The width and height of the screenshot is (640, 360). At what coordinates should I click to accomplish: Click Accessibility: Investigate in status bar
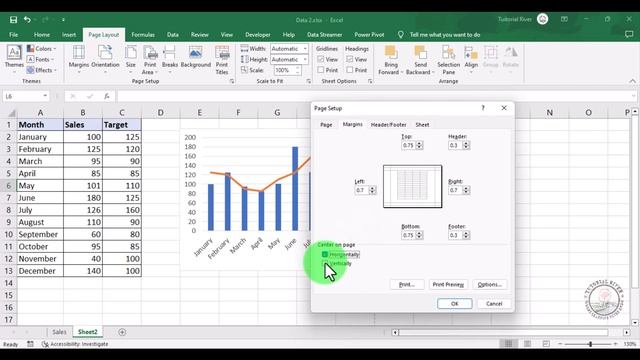75,344
